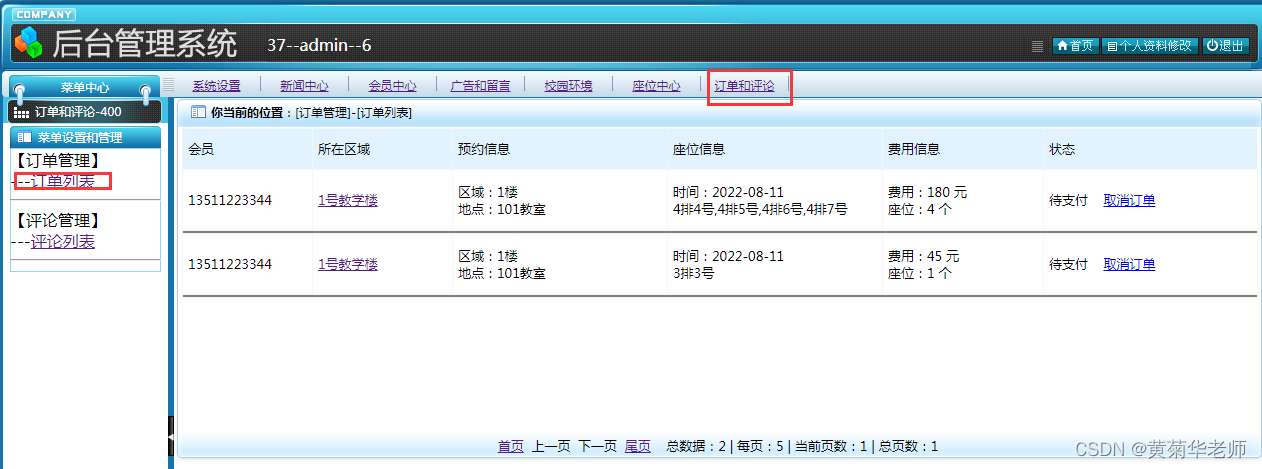
Task: Open 1号教学楼 link in 180 元 row
Action: pyautogui.click(x=348, y=200)
